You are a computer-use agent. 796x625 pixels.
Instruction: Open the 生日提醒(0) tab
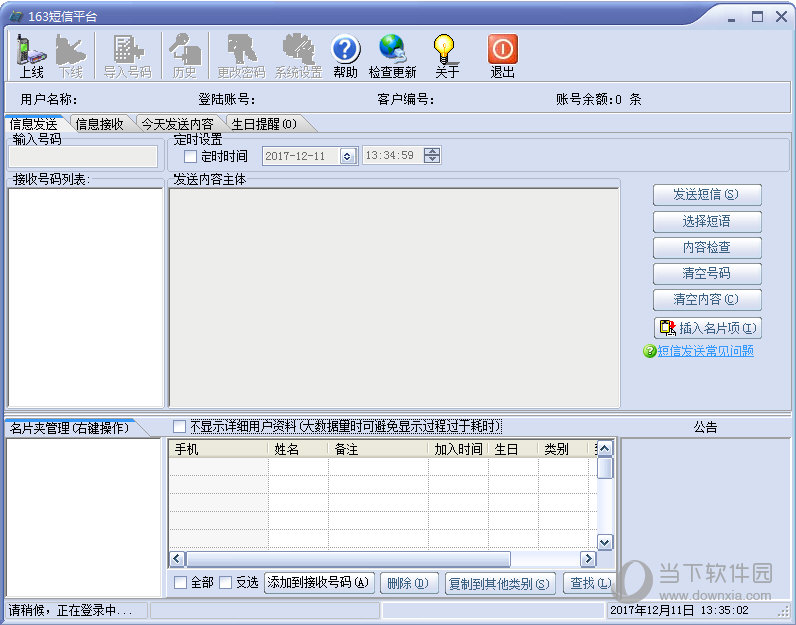tap(264, 124)
